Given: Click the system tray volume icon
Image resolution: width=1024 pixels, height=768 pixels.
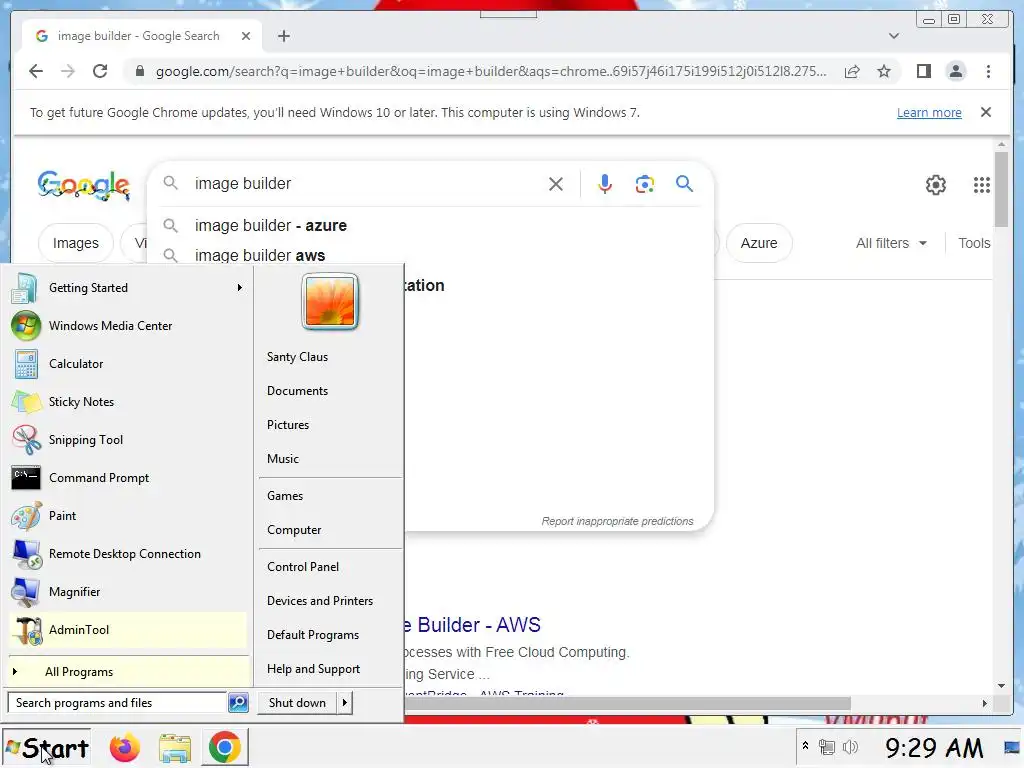Looking at the screenshot, I should tap(850, 746).
